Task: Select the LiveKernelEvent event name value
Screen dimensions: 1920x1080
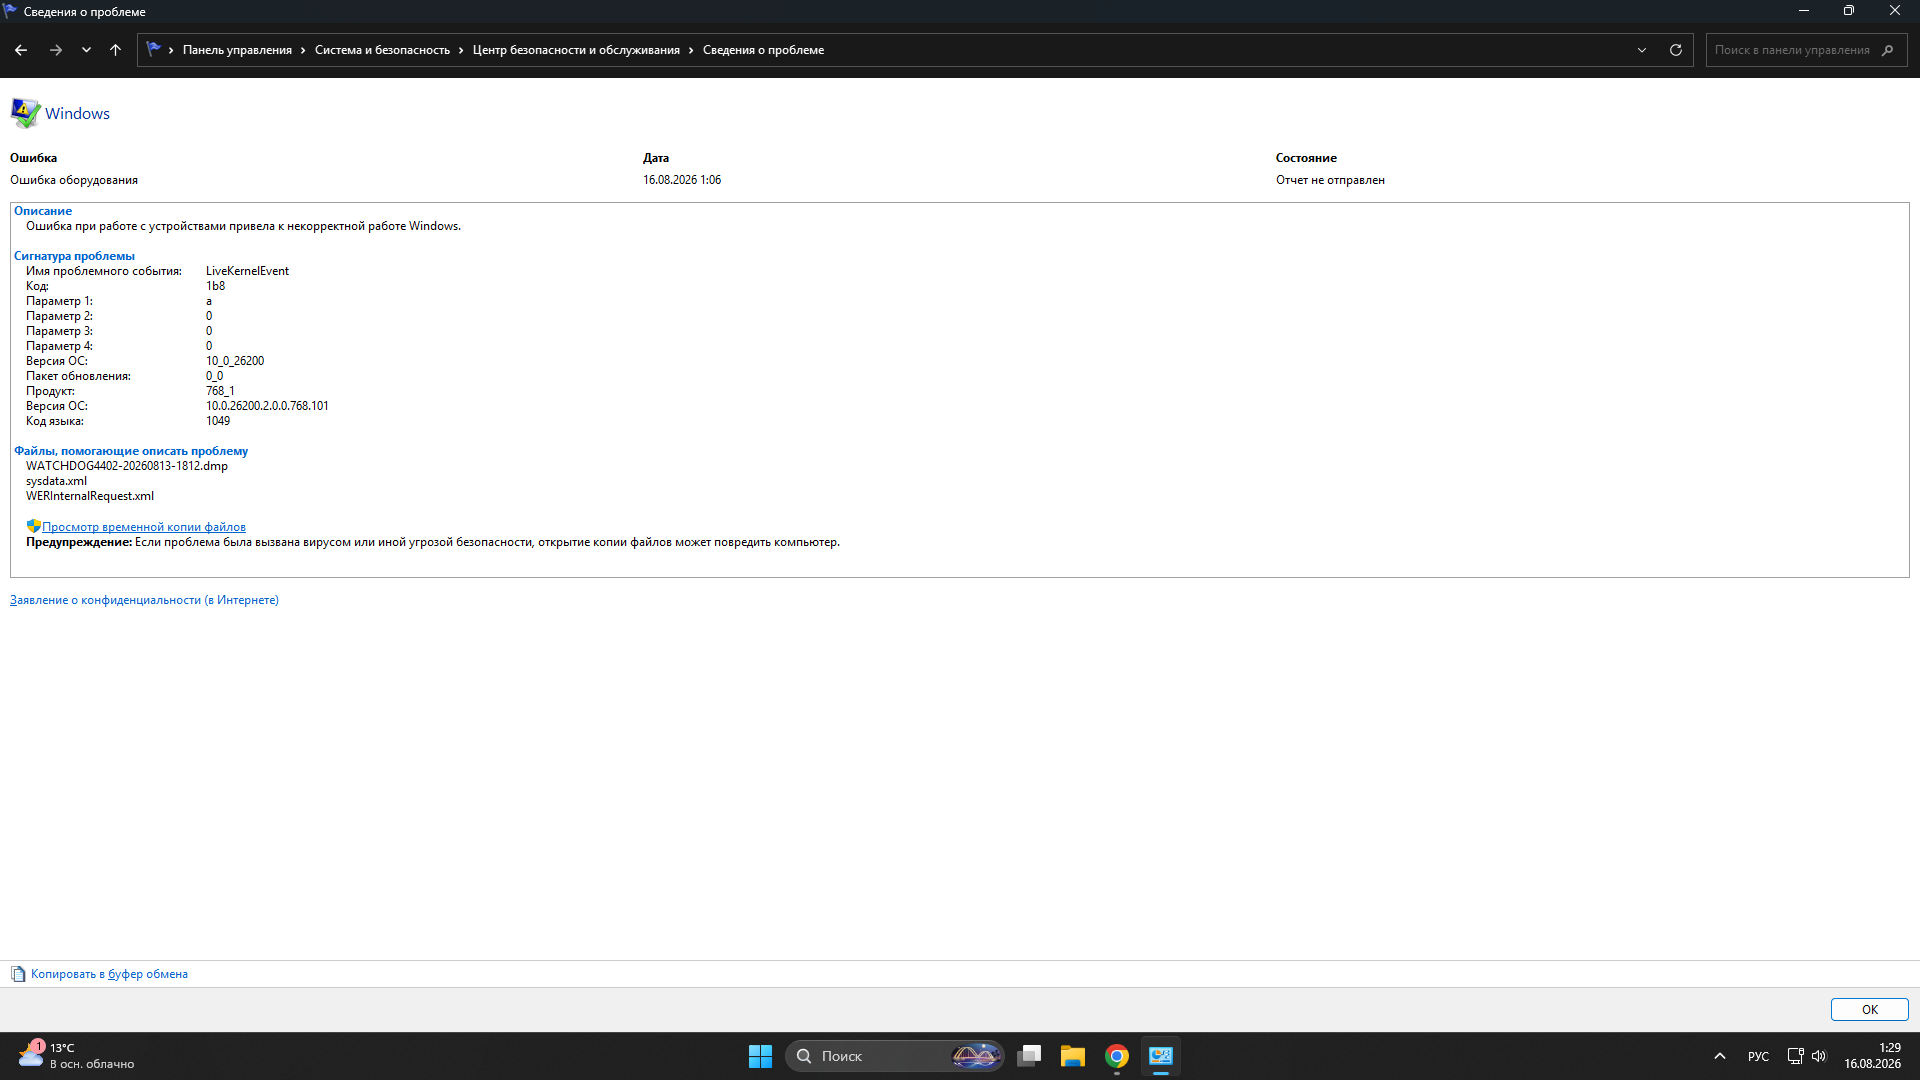Action: (247, 271)
